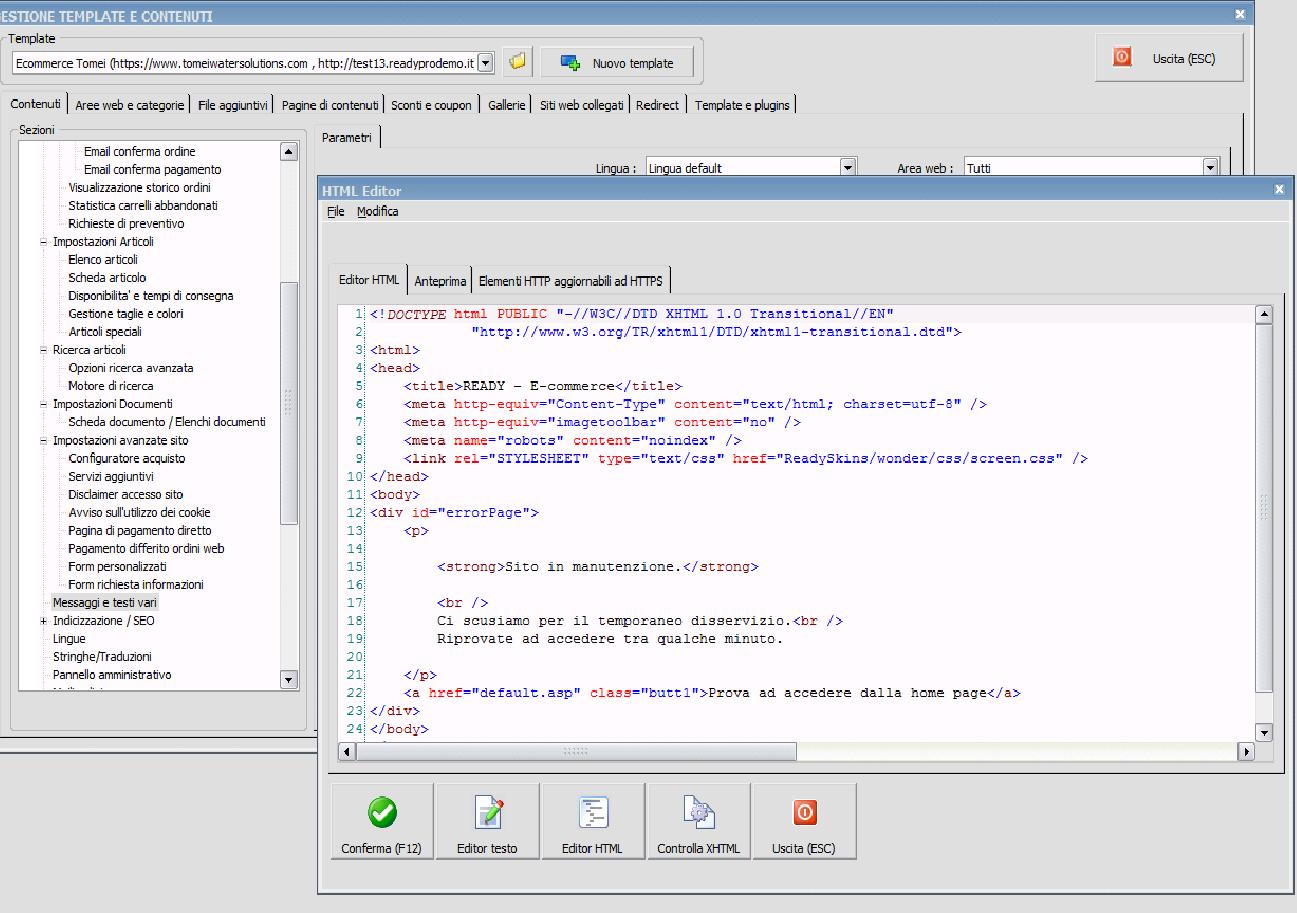This screenshot has width=1297, height=913.
Task: Select Avviso sull'utilizzo dei cookie item
Action: click(x=139, y=513)
